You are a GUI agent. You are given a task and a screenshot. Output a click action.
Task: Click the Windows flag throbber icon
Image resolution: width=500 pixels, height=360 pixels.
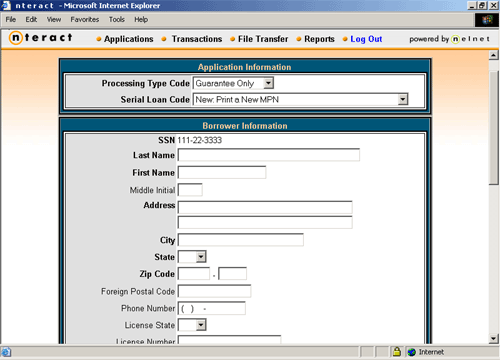coord(487,20)
